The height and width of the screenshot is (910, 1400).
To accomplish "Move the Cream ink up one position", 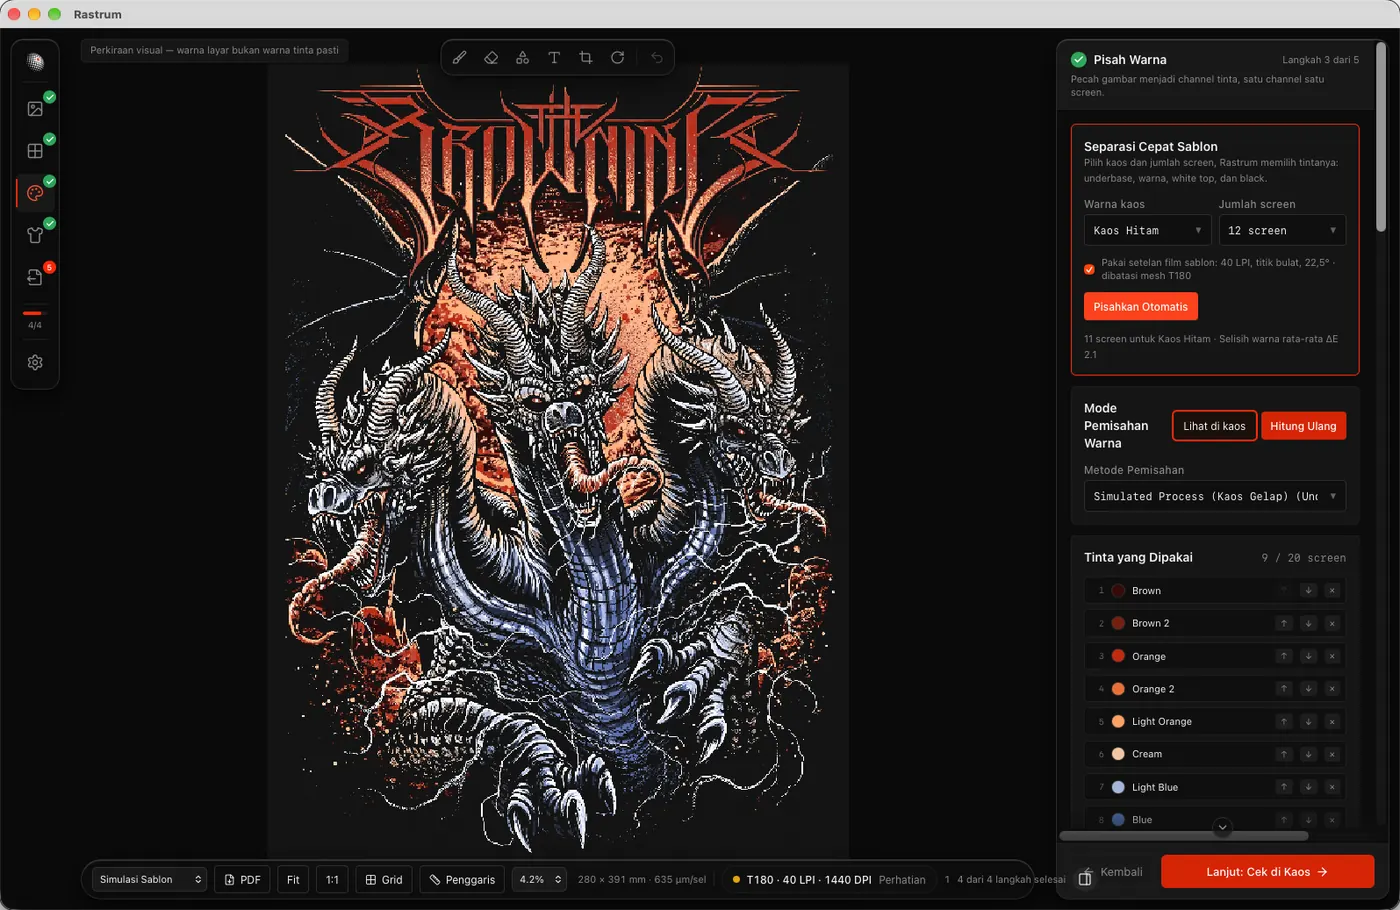I will (1284, 754).
